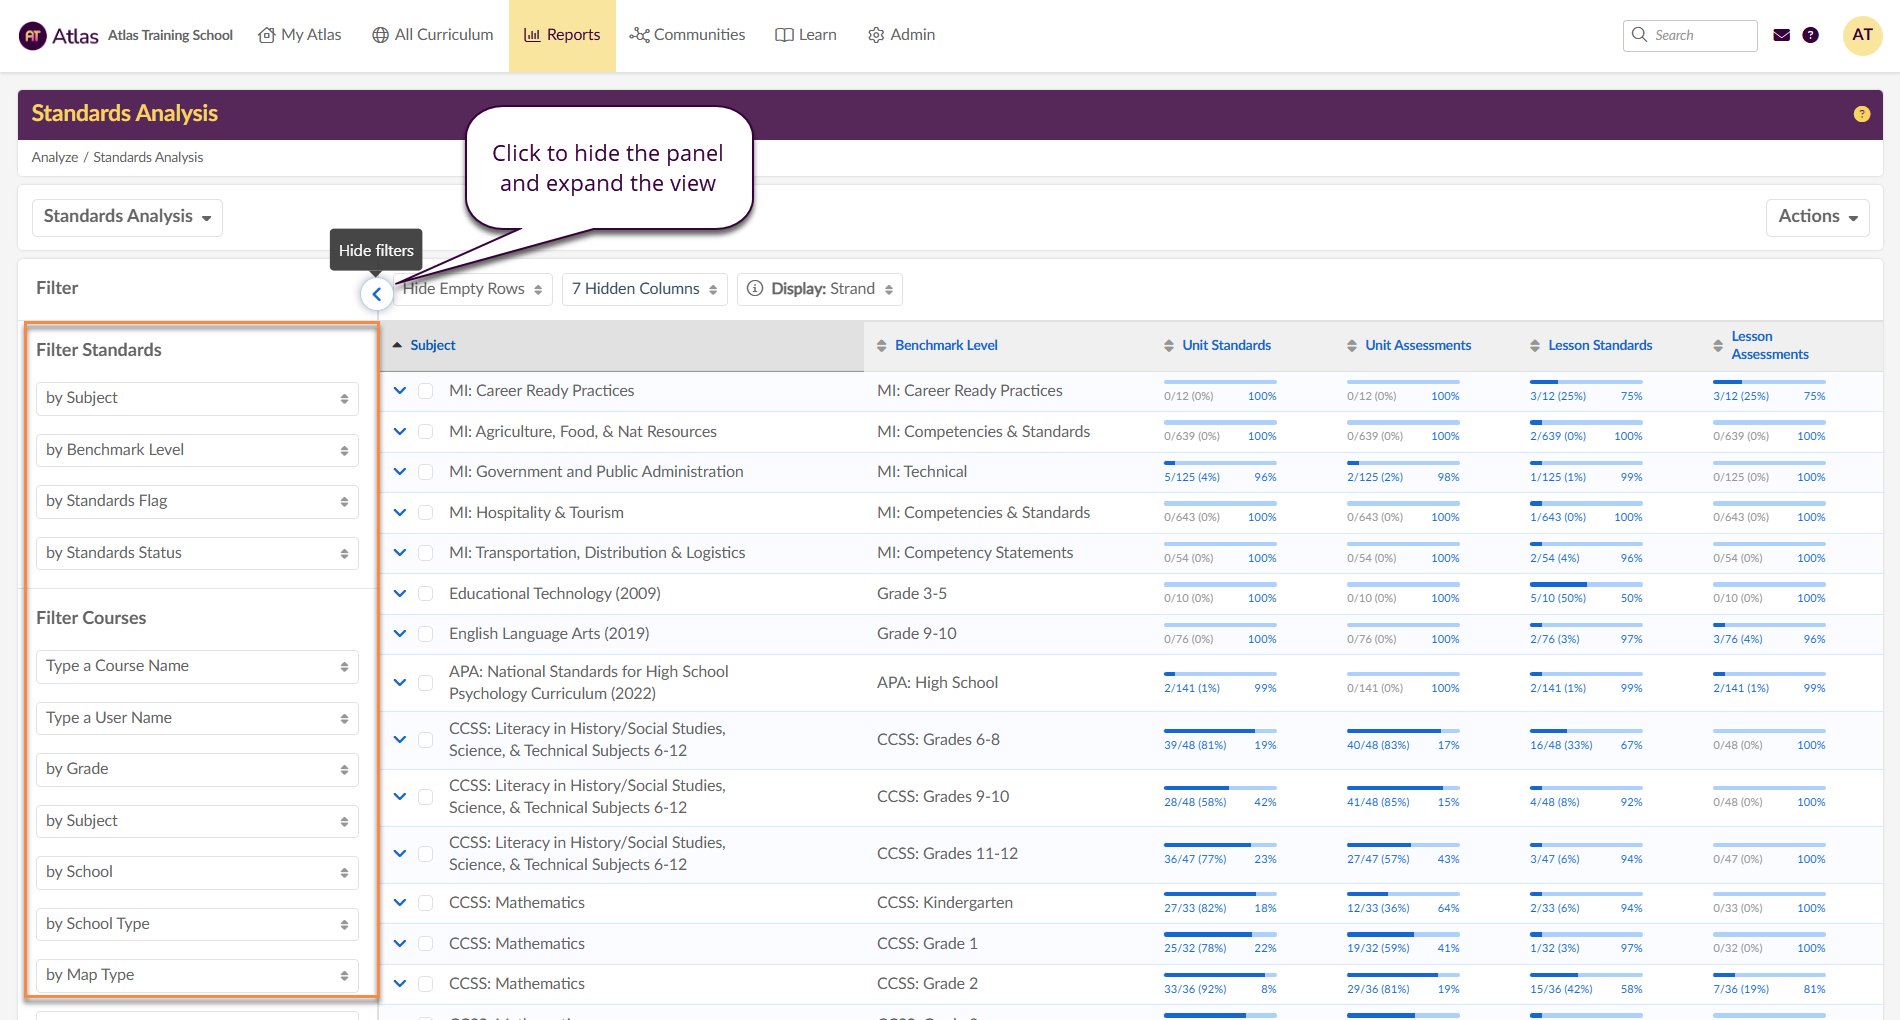
Task: Sort by Unit Standards column arrows
Action: tap(1169, 346)
